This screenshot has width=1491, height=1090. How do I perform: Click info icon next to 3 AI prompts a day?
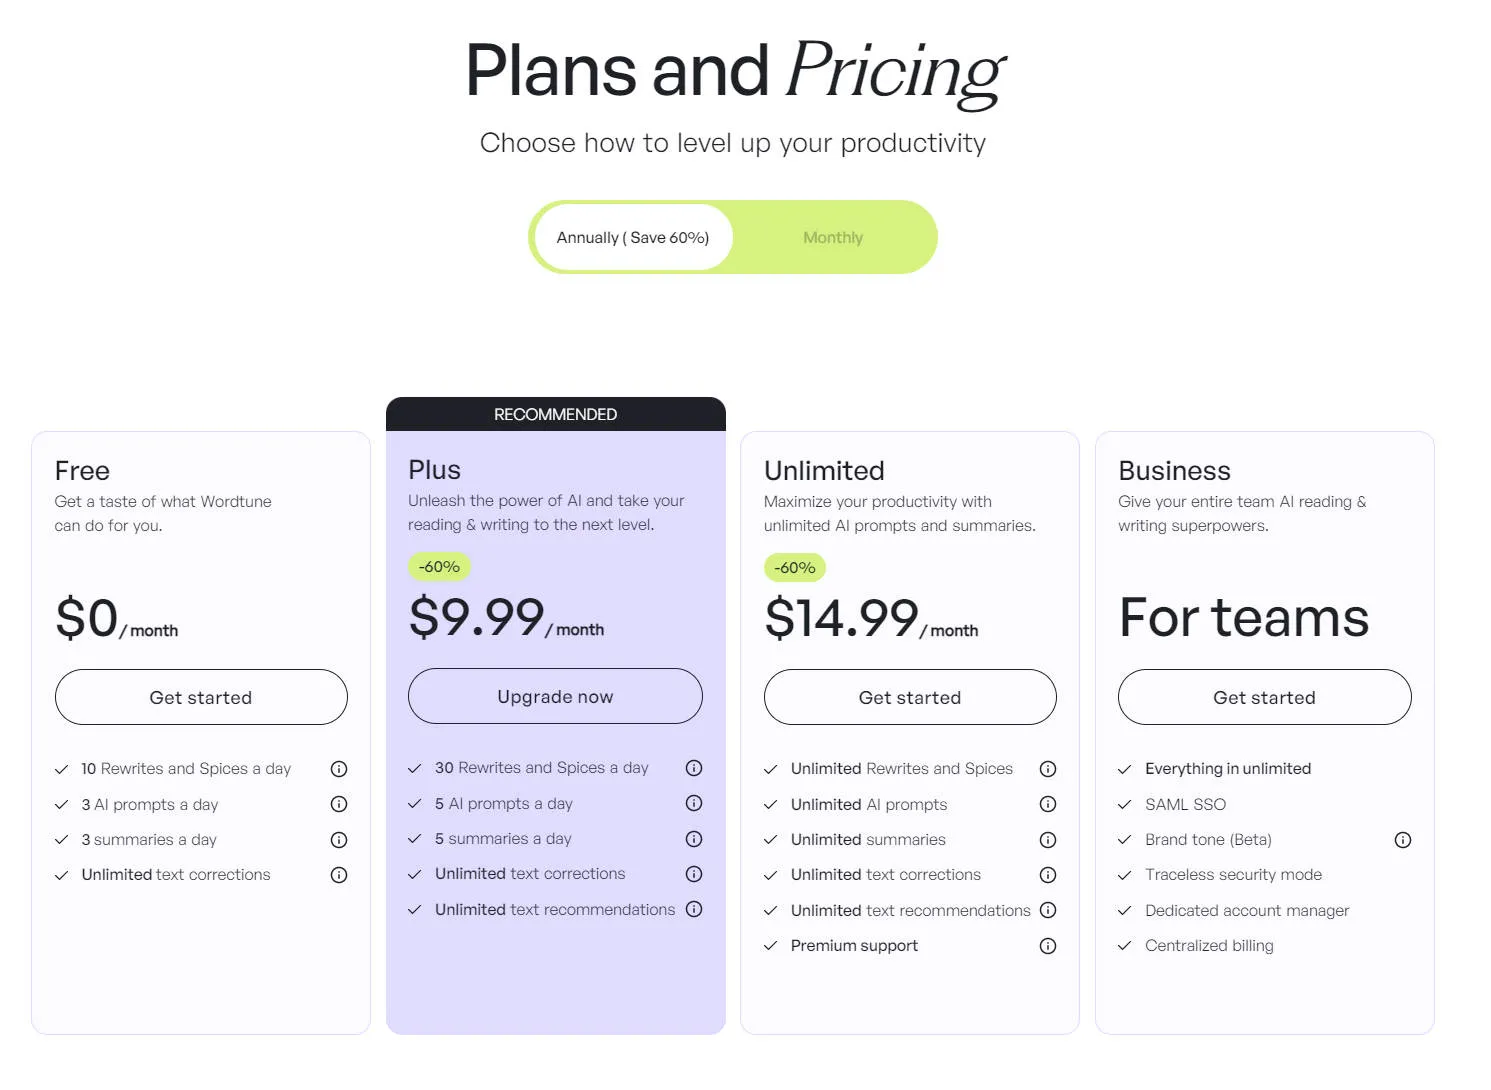[x=338, y=804]
